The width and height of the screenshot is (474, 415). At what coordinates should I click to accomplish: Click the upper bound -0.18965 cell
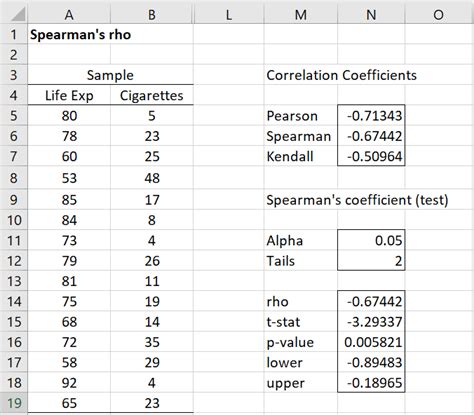point(371,383)
